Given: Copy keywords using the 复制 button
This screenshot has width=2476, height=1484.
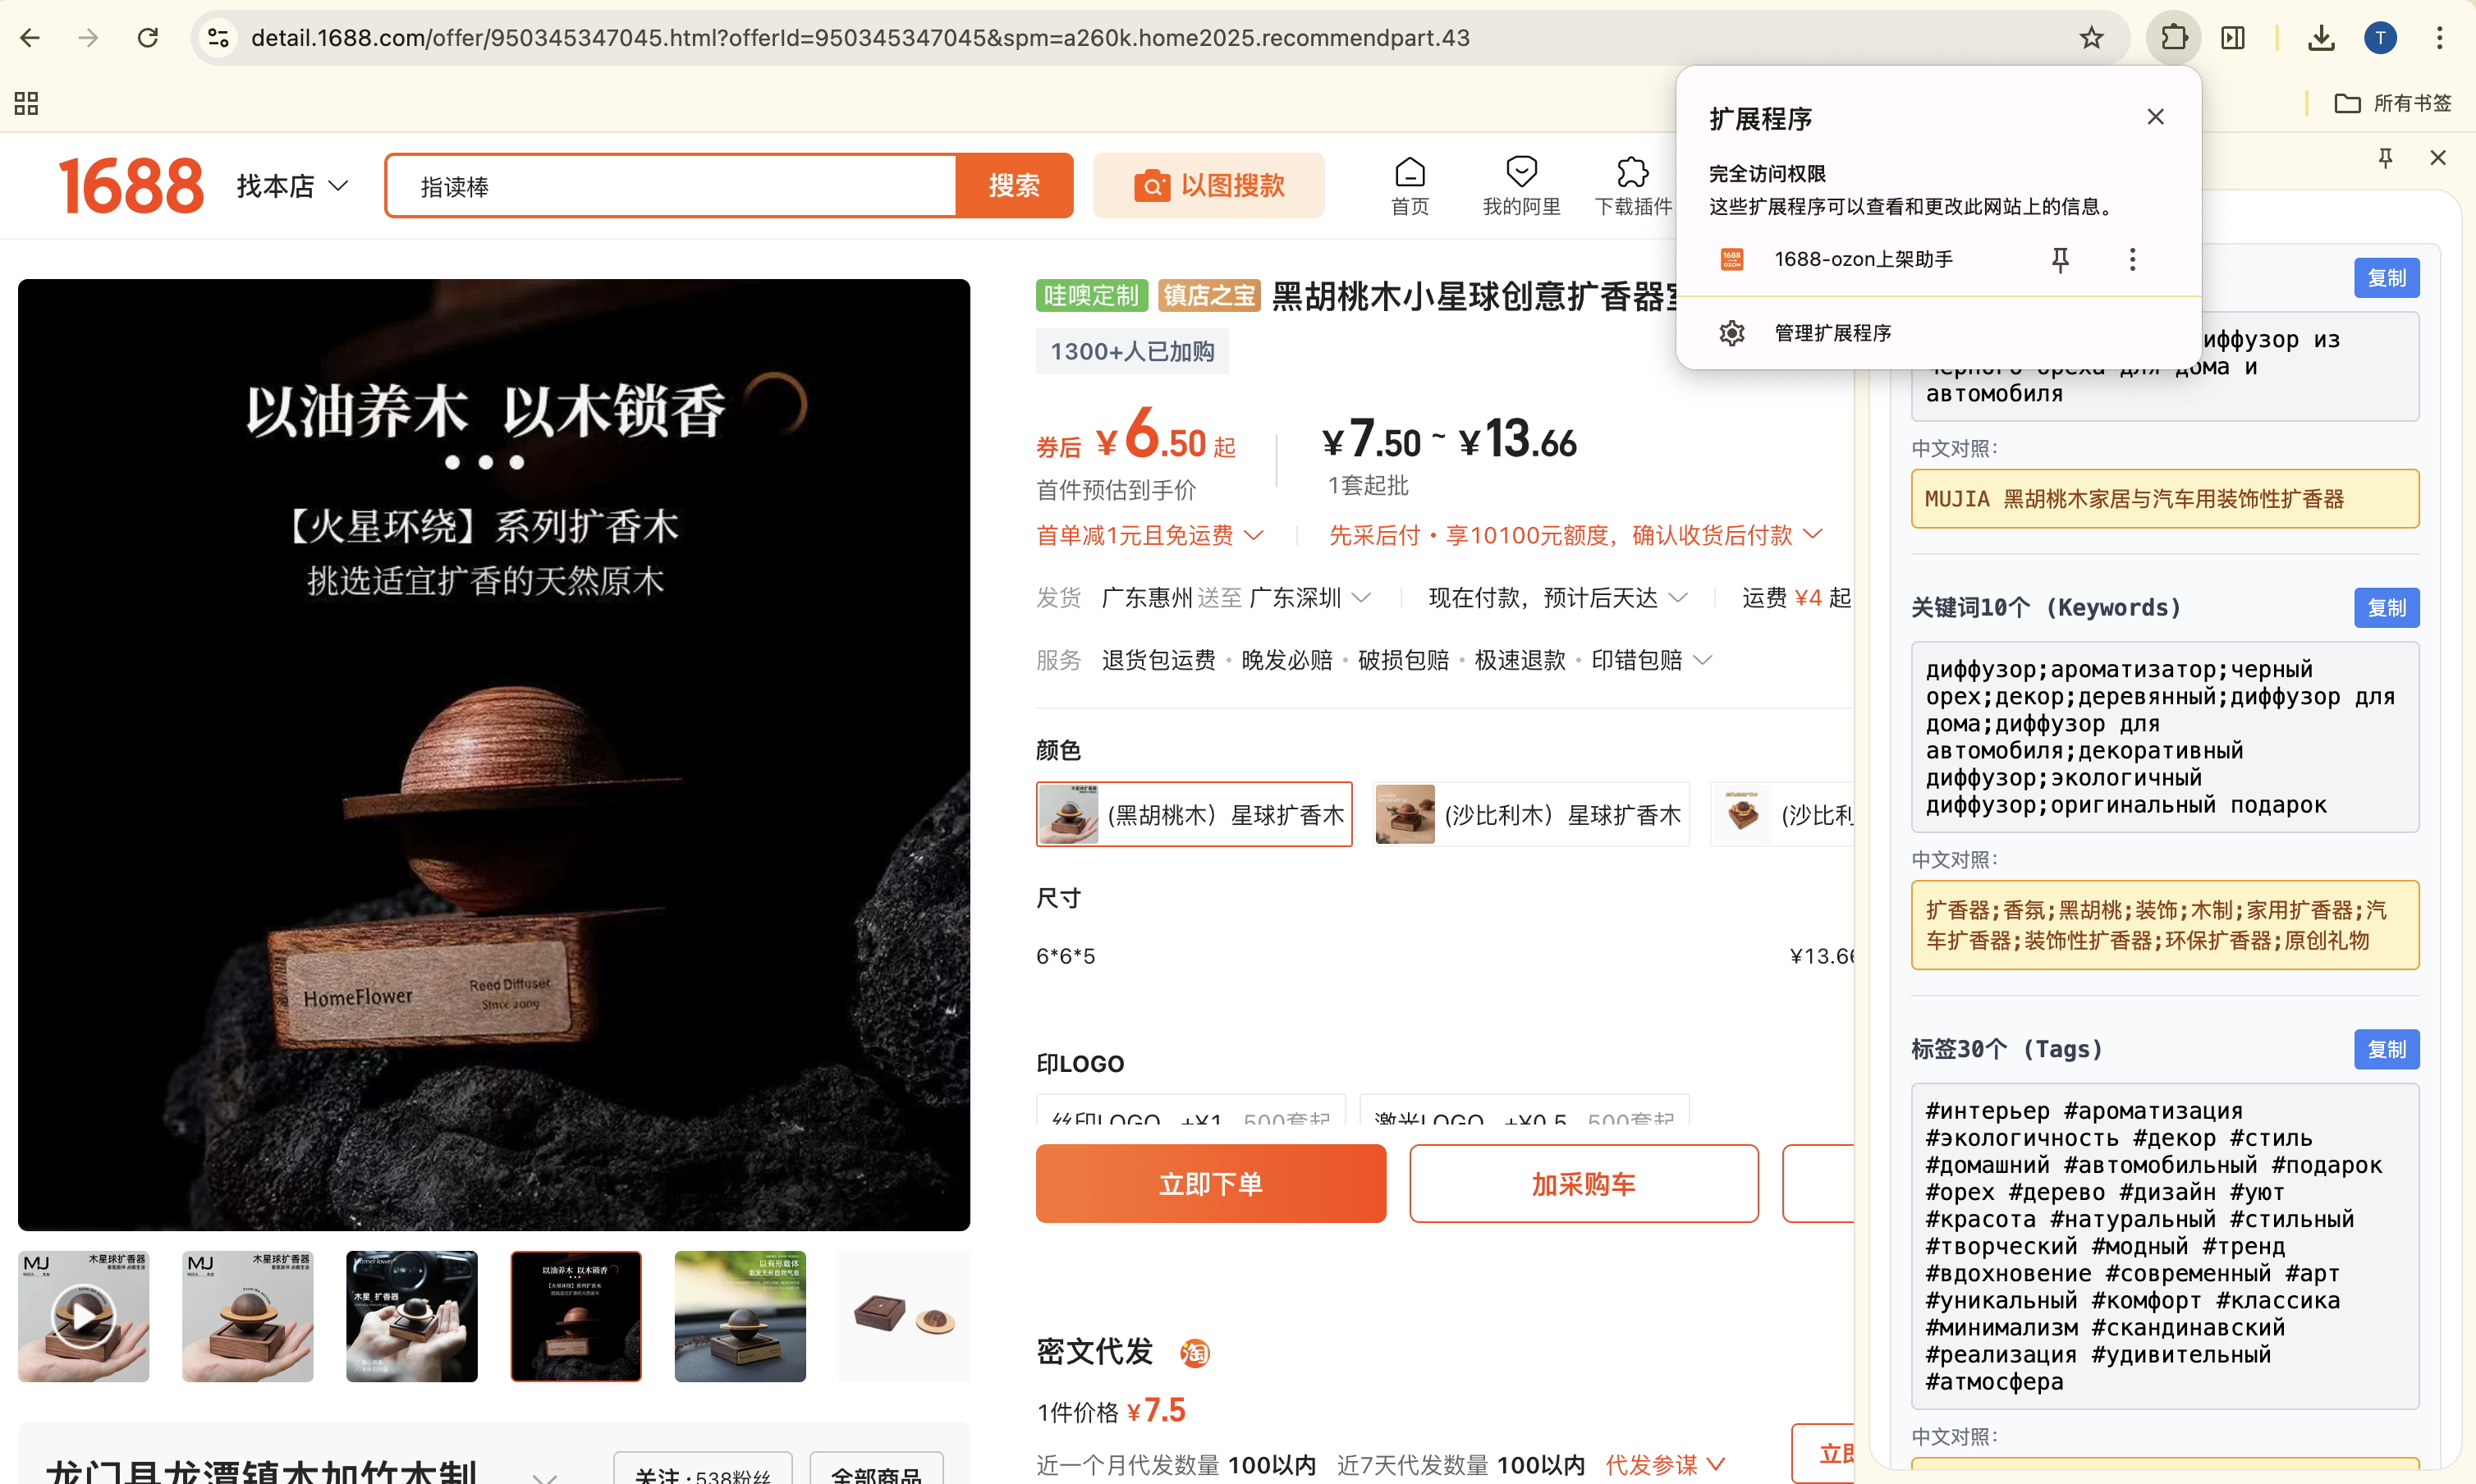Looking at the screenshot, I should 2387,607.
